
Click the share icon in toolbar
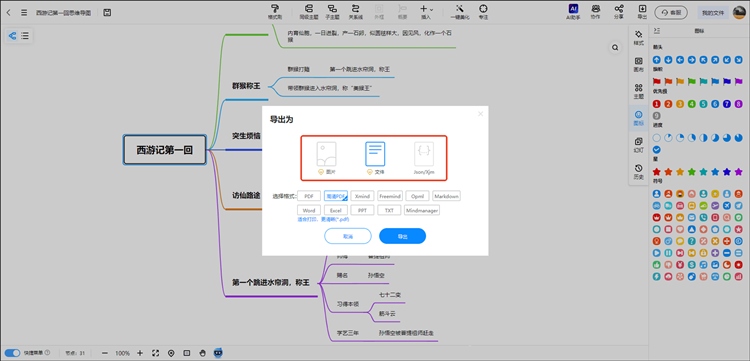point(619,11)
